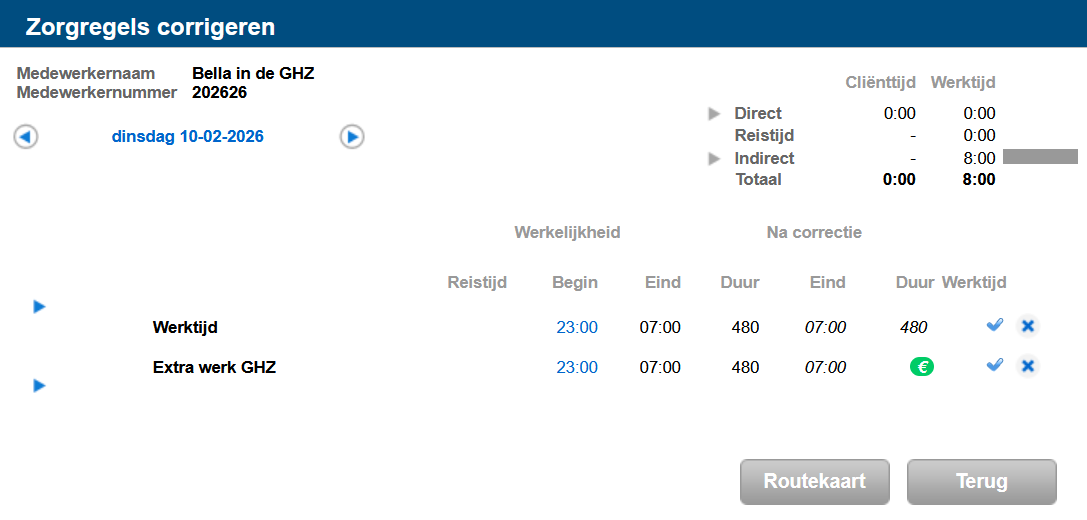Confirm the Extra werk GHZ checkmark
Image resolution: width=1087 pixels, height=520 pixels.
coord(994,366)
